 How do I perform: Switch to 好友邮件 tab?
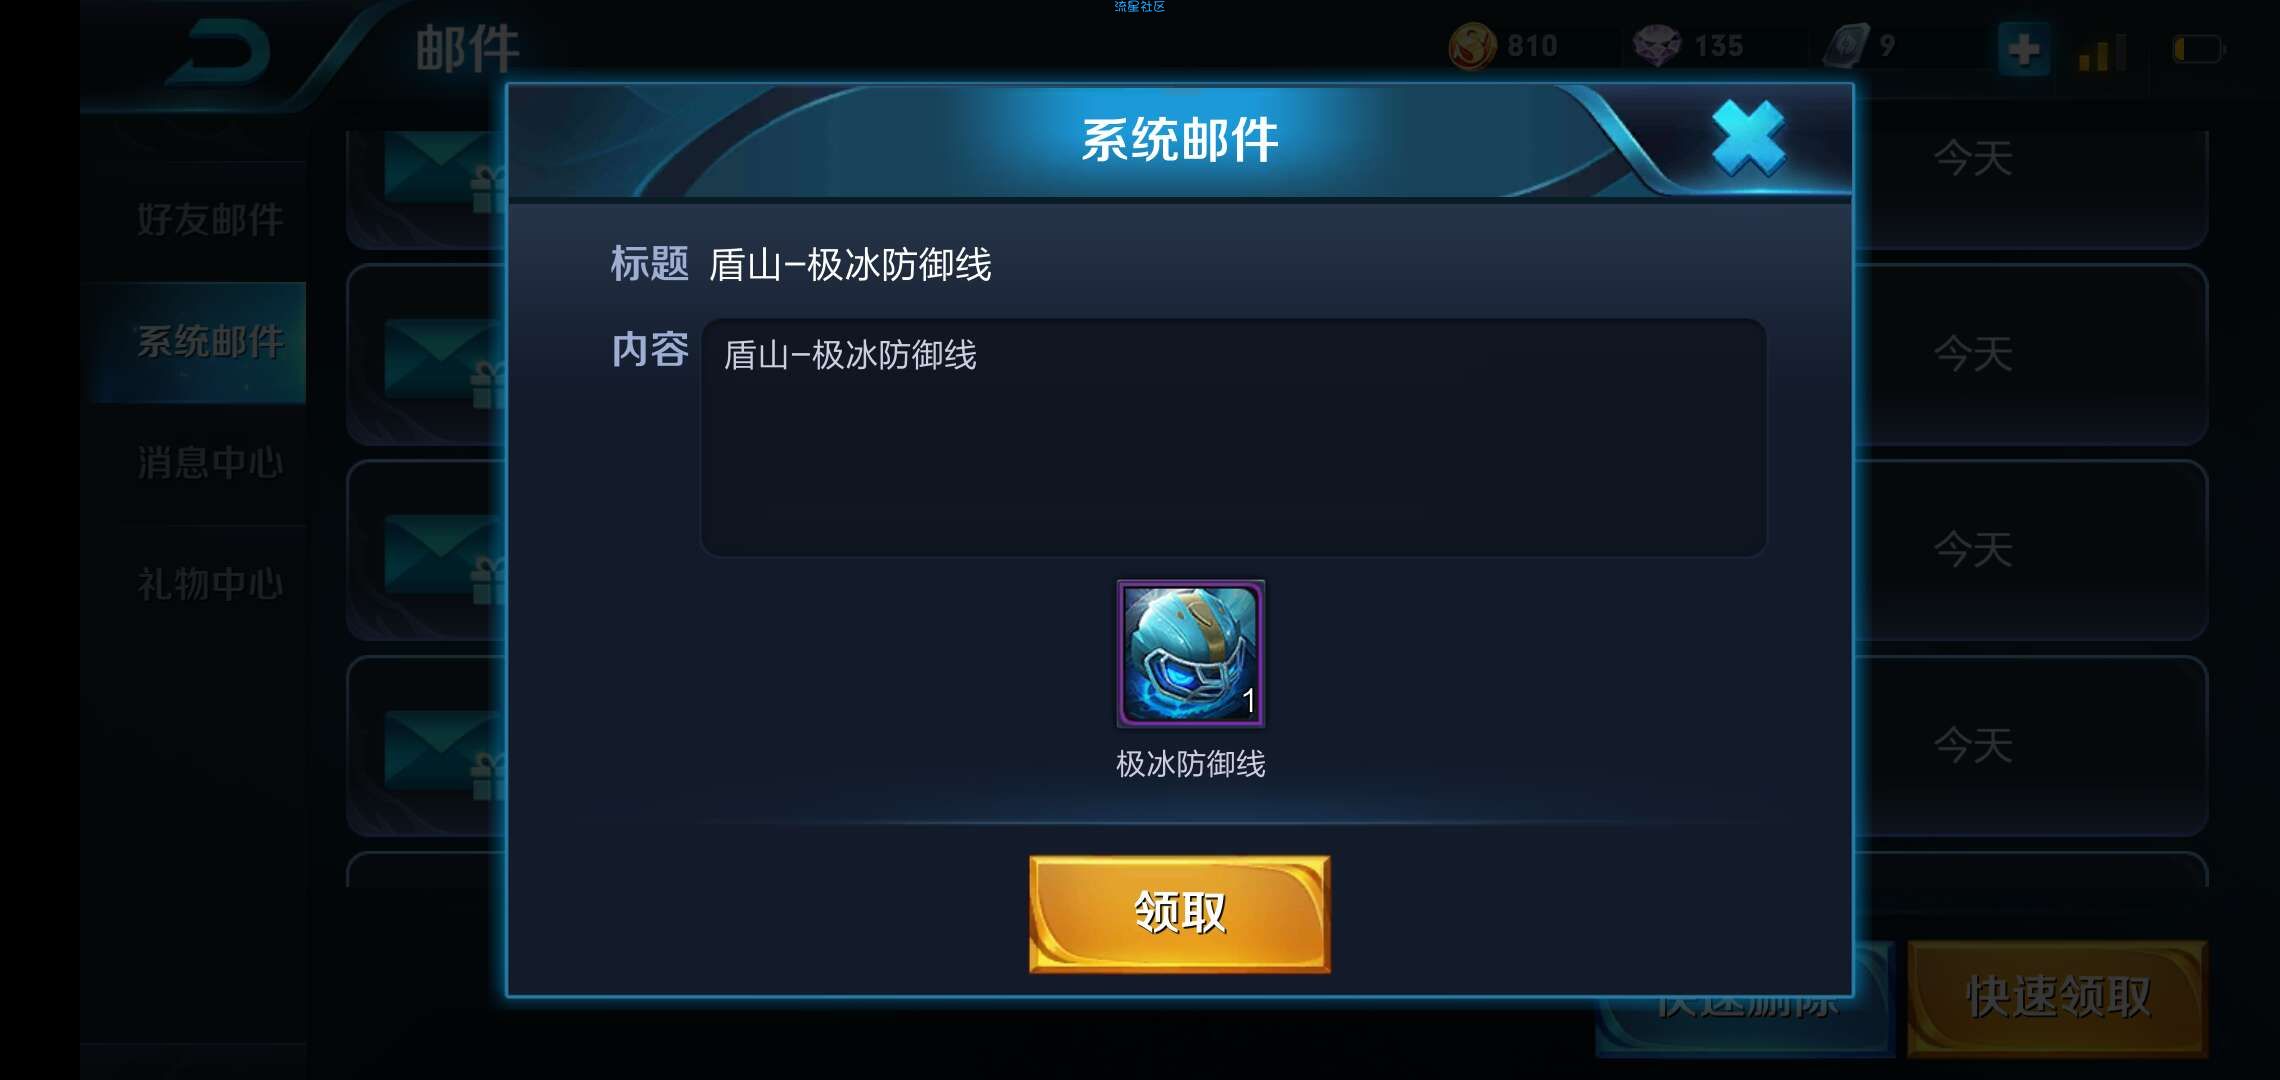[x=210, y=220]
